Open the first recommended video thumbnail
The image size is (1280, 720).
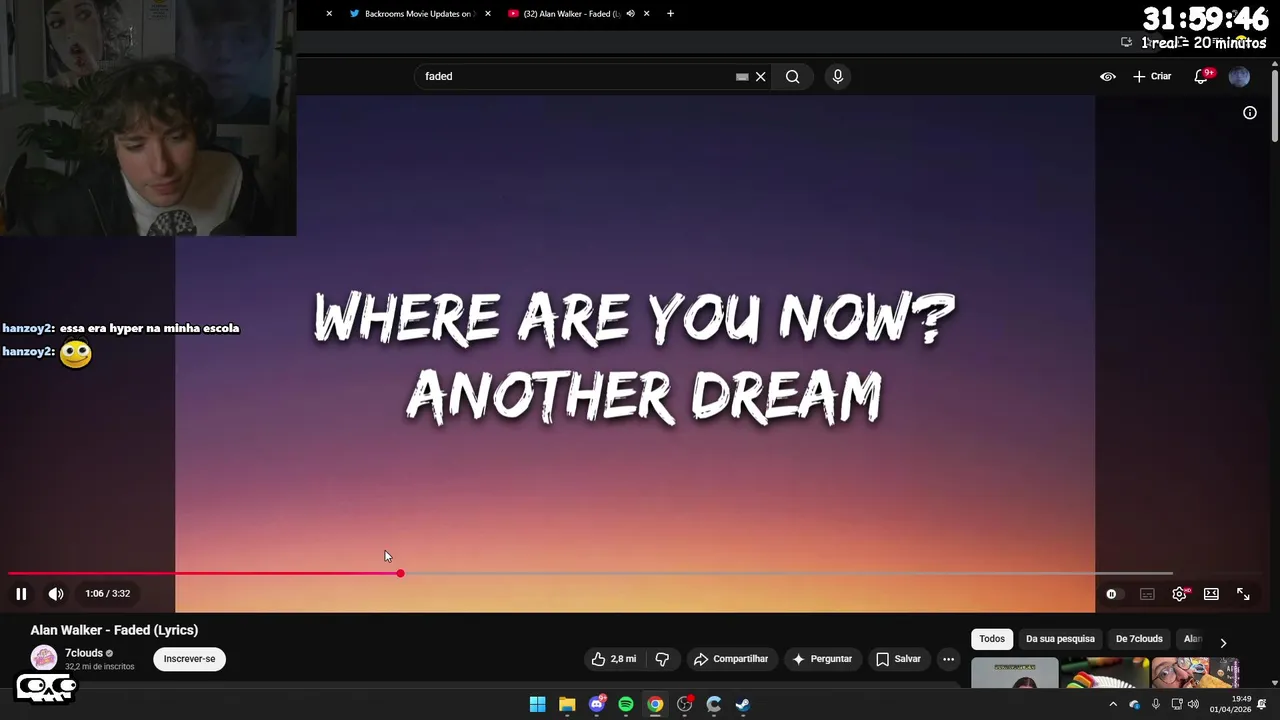pos(1014,673)
